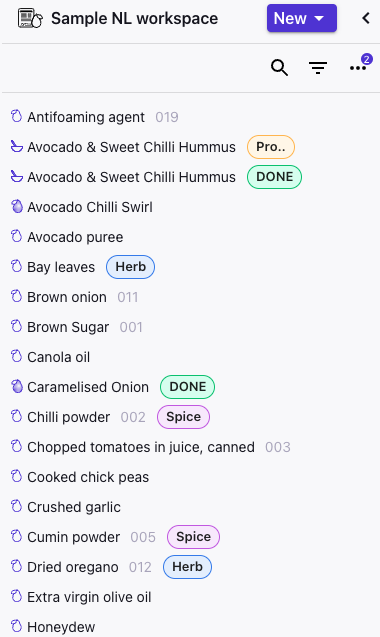The image size is (380, 637).
Task: Open the filter list icon
Action: coord(318,67)
